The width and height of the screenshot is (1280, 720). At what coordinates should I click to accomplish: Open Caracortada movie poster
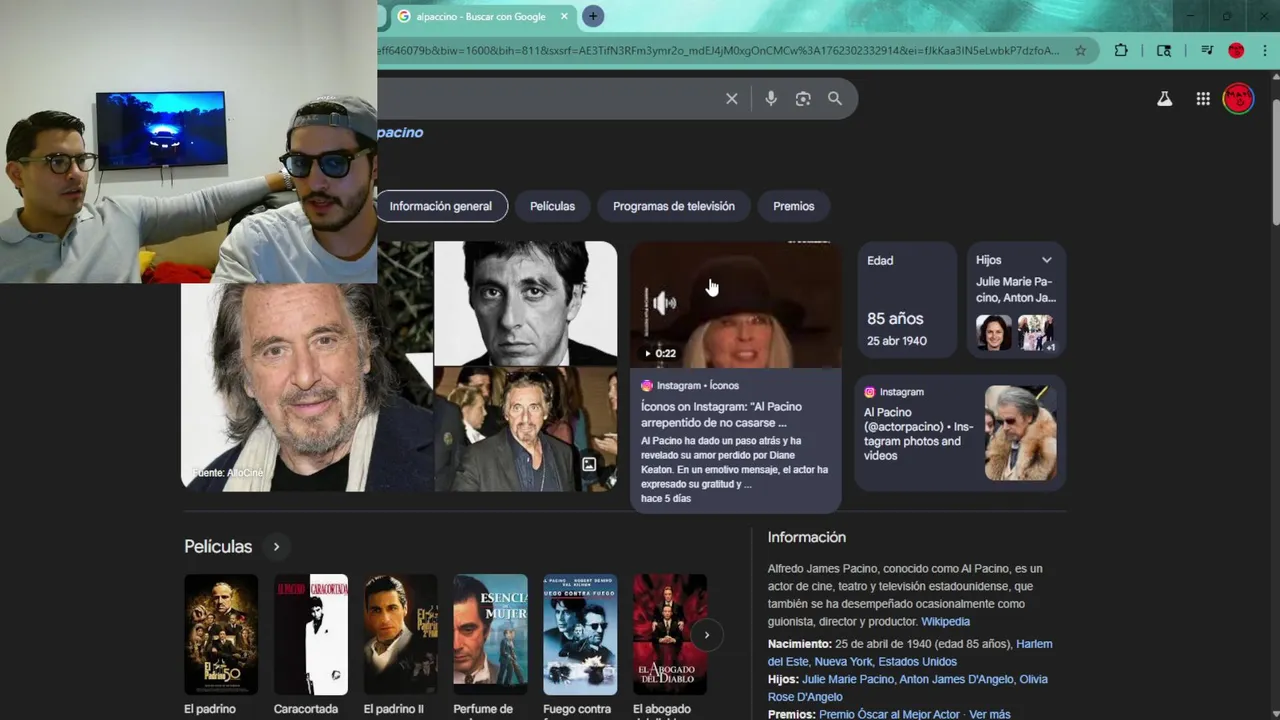tap(311, 635)
